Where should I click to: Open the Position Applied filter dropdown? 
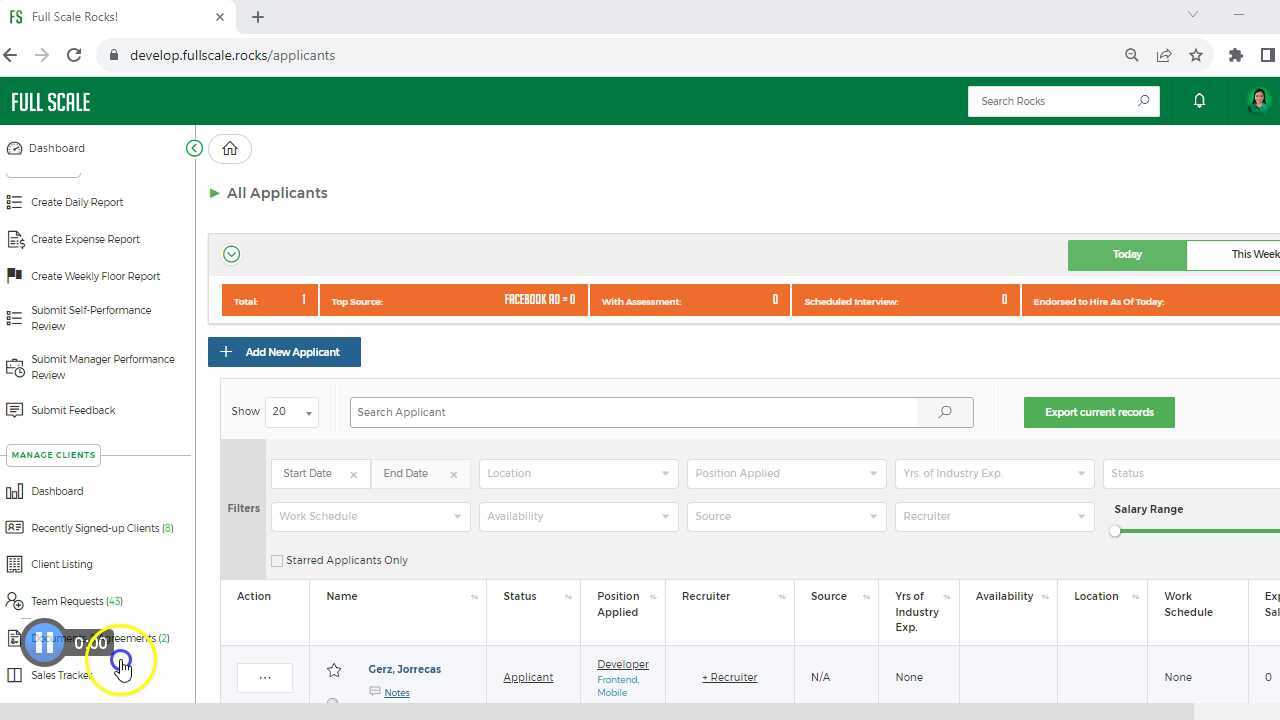pos(785,473)
